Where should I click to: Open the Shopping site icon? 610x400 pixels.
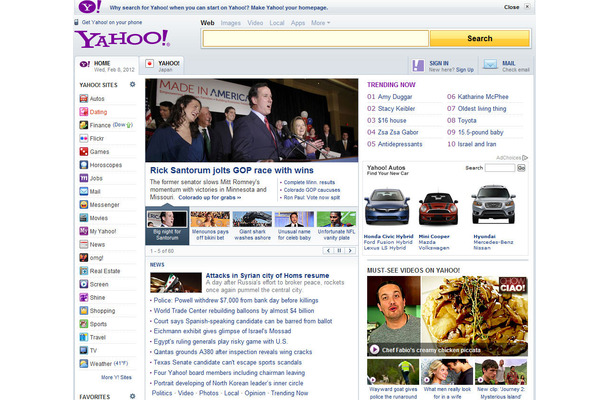coord(84,311)
